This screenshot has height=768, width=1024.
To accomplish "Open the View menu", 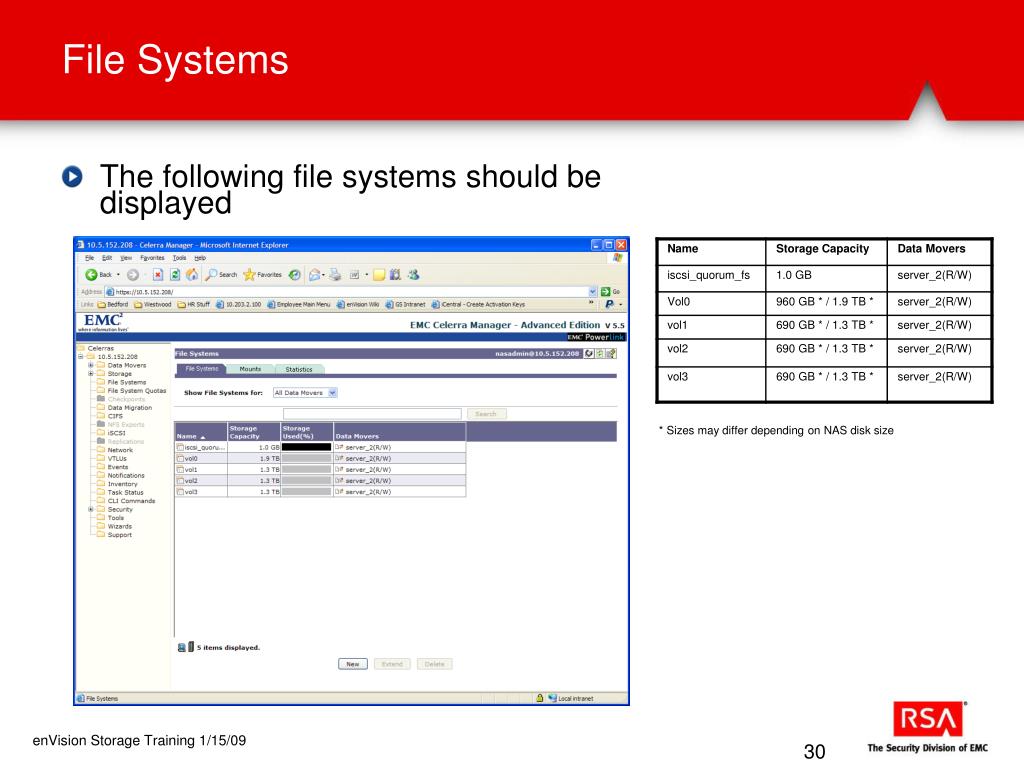I will click(x=126, y=258).
